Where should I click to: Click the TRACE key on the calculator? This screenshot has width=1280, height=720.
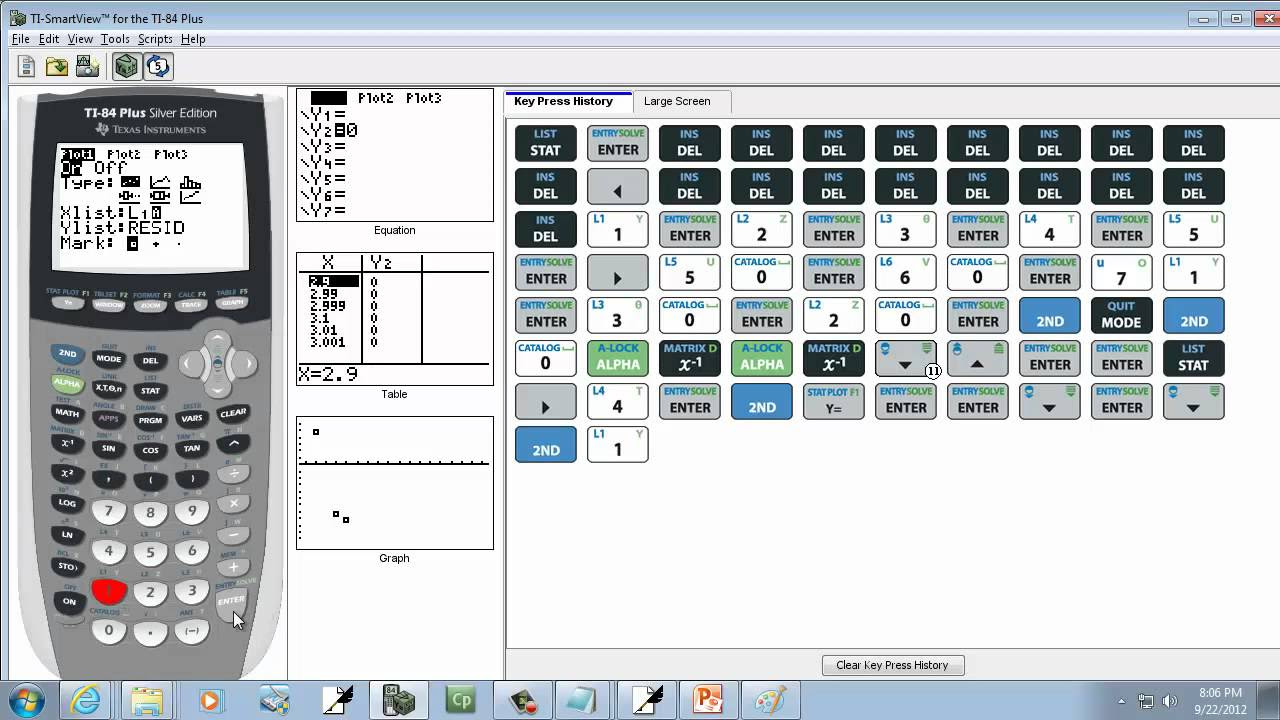(191, 302)
